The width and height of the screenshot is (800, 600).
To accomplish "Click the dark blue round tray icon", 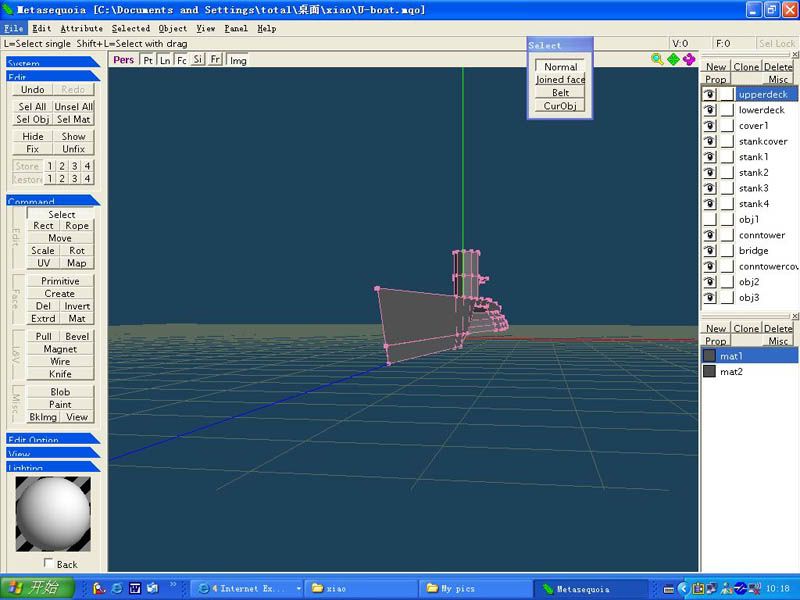I will [x=741, y=588].
